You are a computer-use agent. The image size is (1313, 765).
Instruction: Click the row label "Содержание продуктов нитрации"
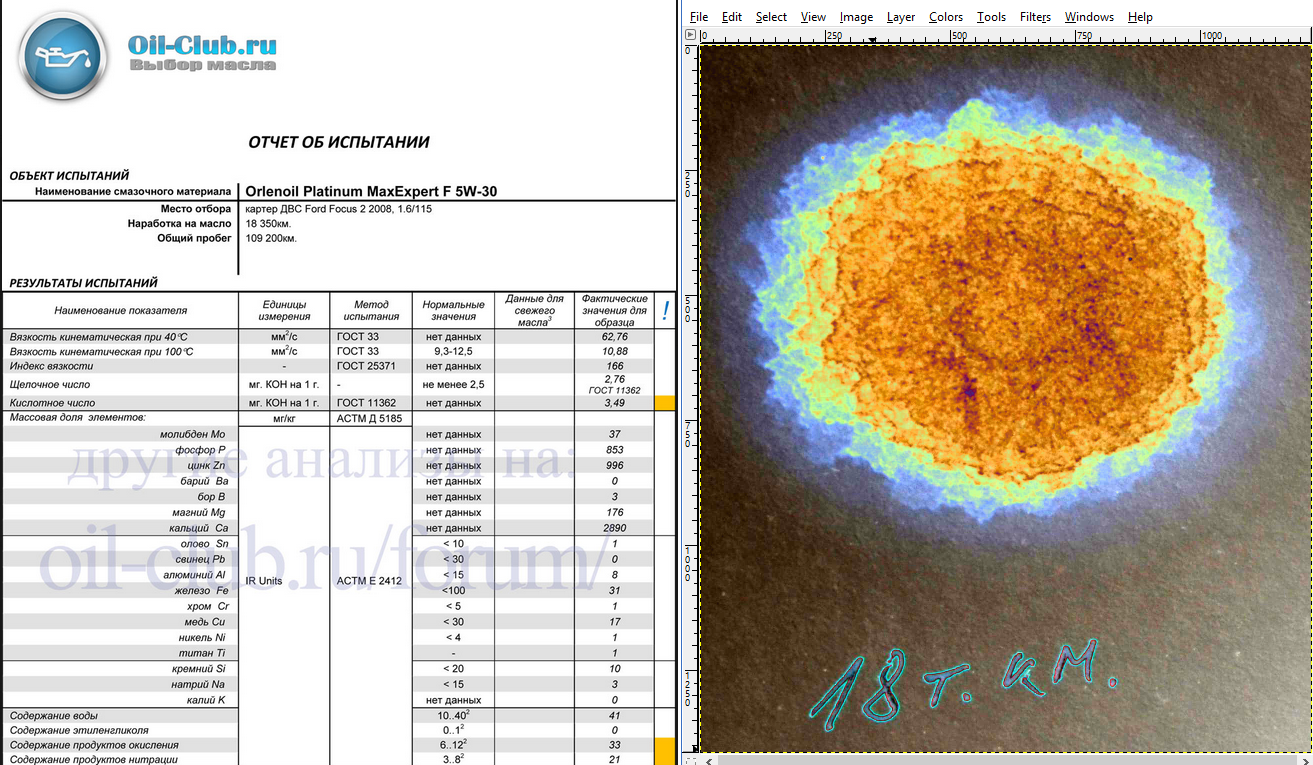[x=92, y=760]
